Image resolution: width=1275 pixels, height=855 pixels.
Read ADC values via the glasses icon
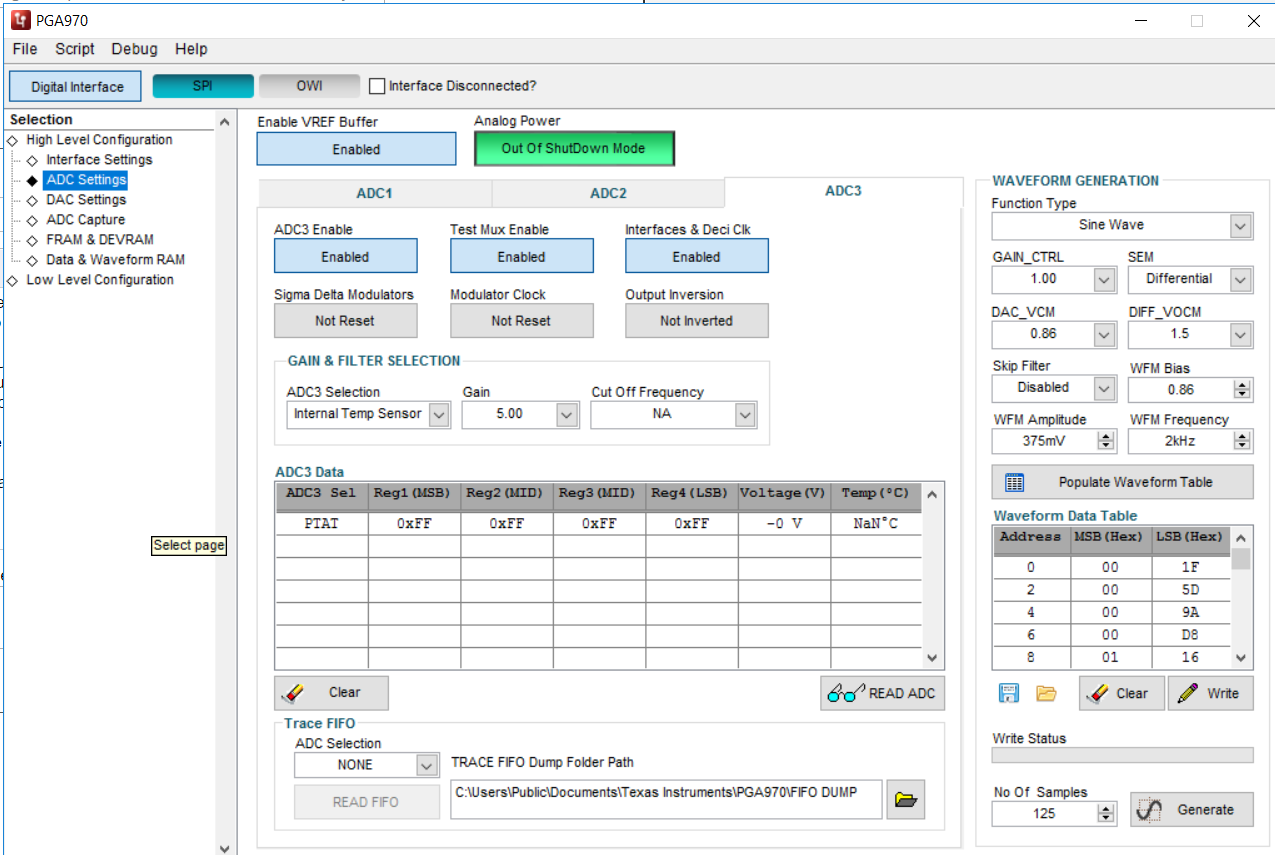[881, 693]
